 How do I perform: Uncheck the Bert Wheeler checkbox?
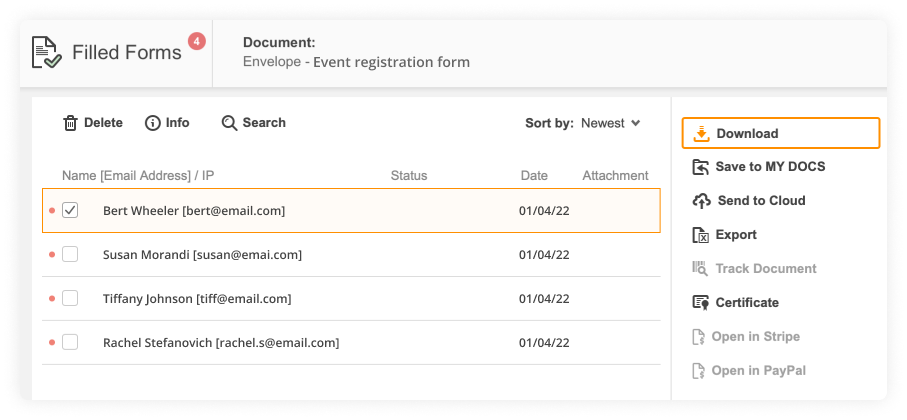click(x=70, y=210)
